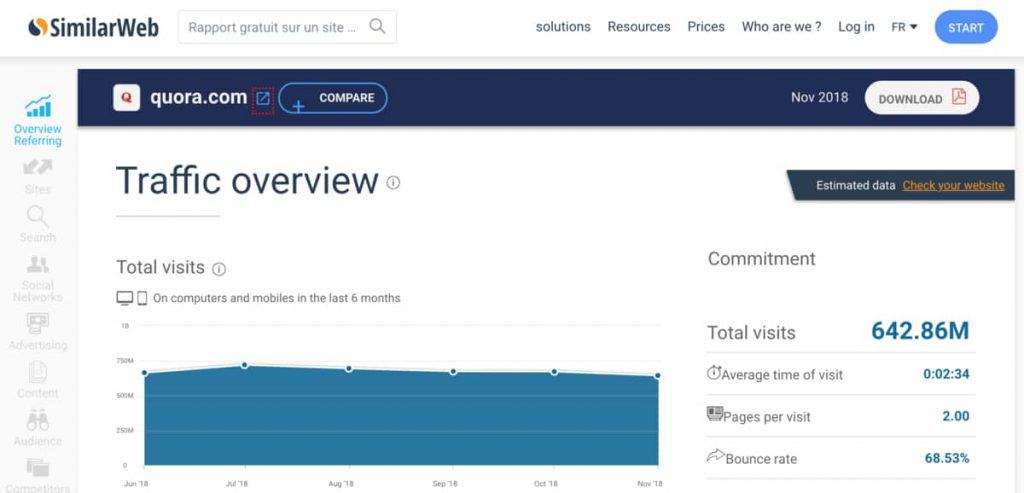Select the Nov '18 data point on chart
Viewport: 1024px width, 493px height.
pyautogui.click(x=658, y=375)
